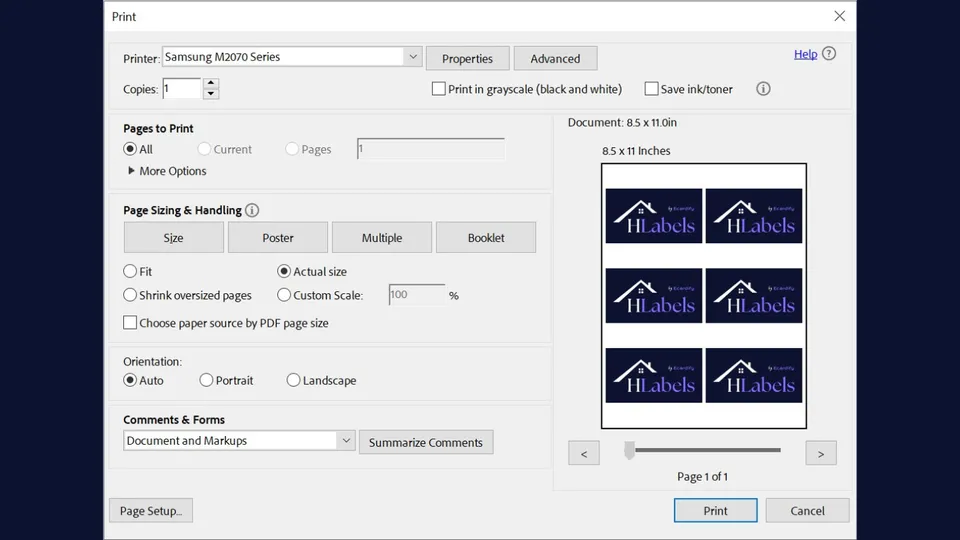
Task: Set orientation to Landscape
Action: click(293, 380)
